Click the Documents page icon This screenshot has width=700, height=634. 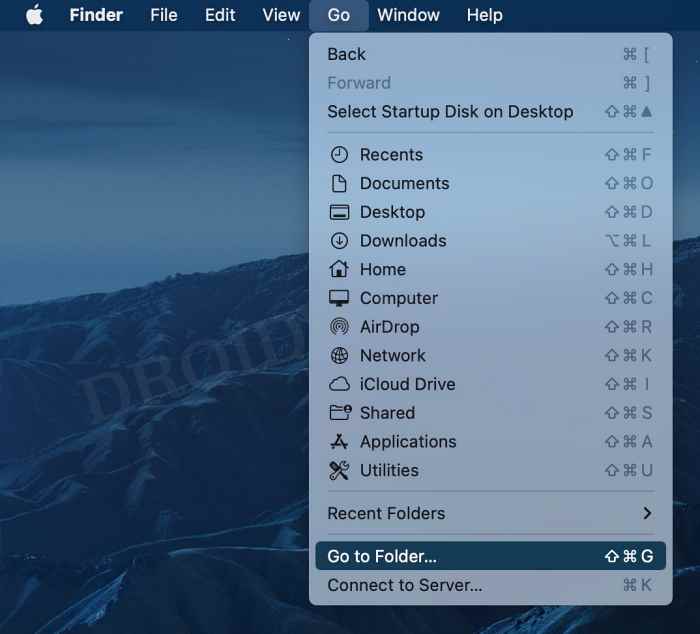[x=339, y=184]
